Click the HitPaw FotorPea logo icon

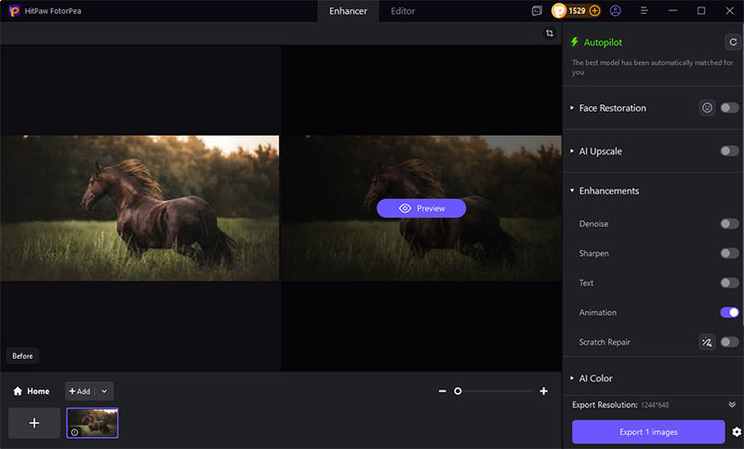pos(14,10)
